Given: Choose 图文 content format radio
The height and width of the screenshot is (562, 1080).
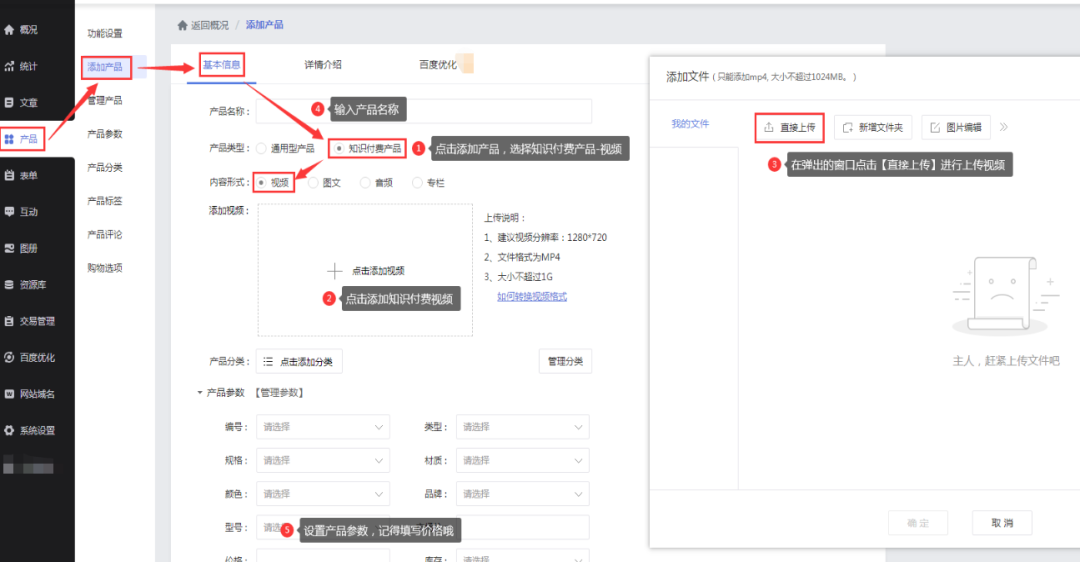Looking at the screenshot, I should point(313,183).
